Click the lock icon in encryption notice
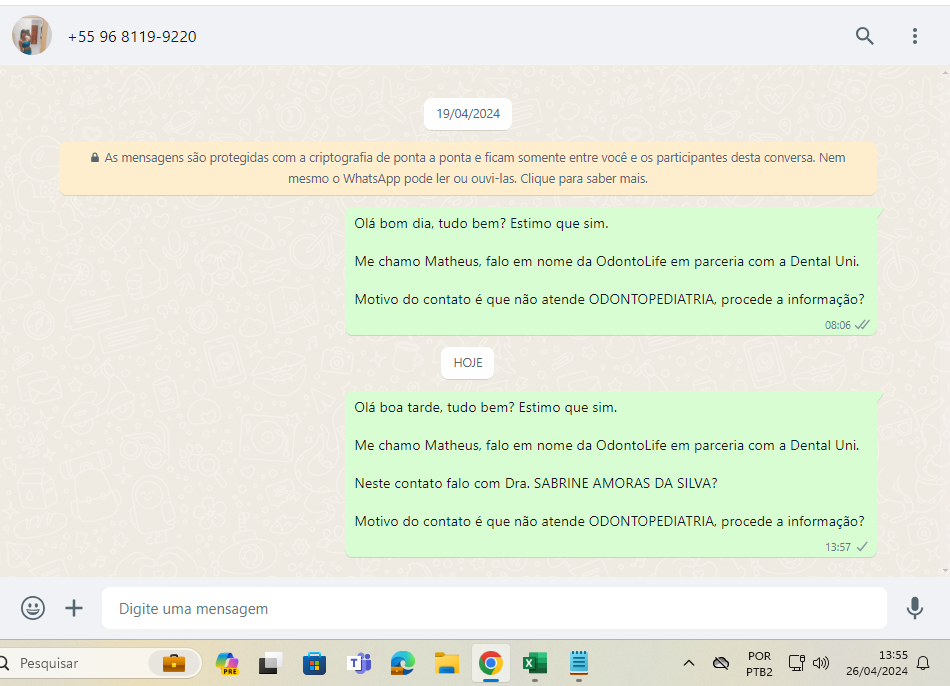The height and width of the screenshot is (686, 950). (x=95, y=158)
